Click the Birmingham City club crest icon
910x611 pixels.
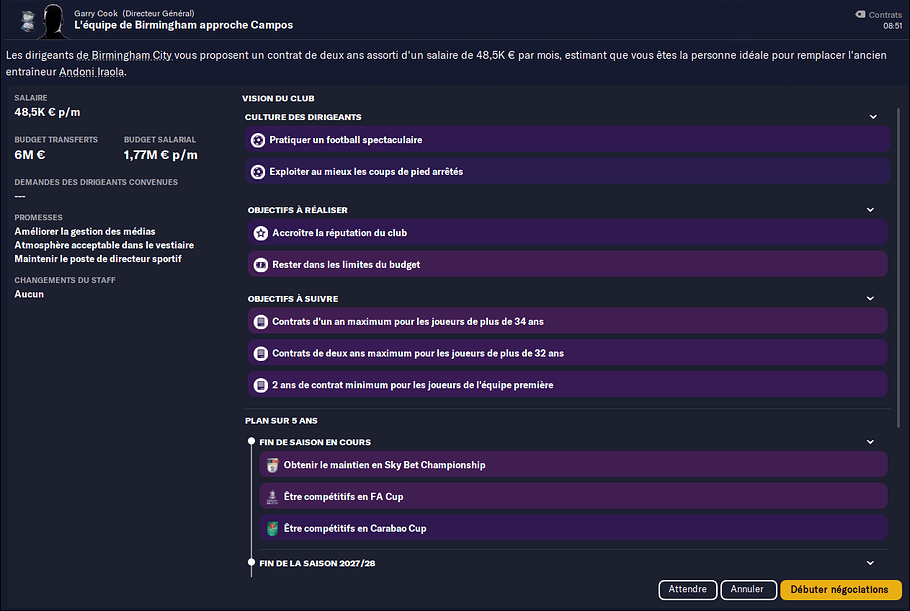[27, 21]
